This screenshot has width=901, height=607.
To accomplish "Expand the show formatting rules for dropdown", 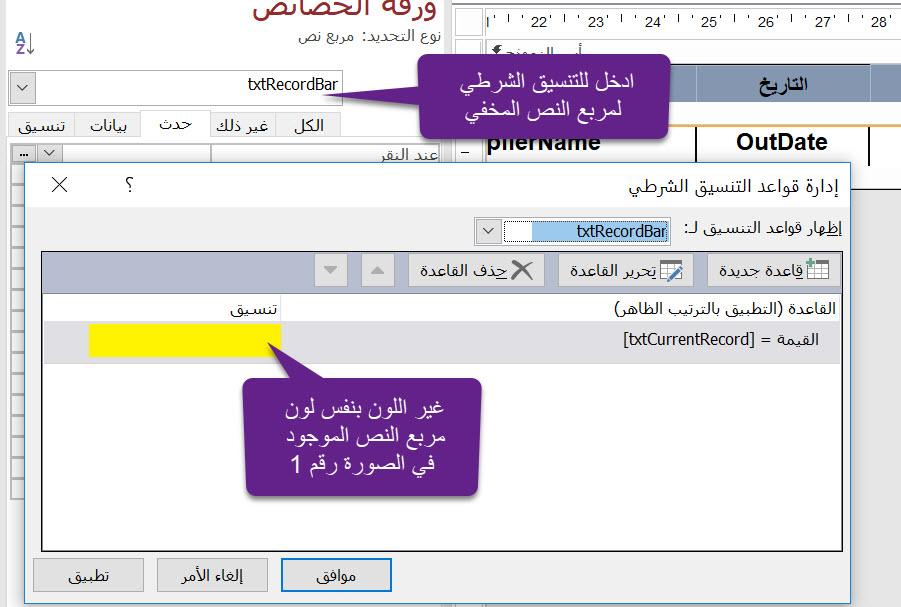I will pyautogui.click(x=487, y=231).
